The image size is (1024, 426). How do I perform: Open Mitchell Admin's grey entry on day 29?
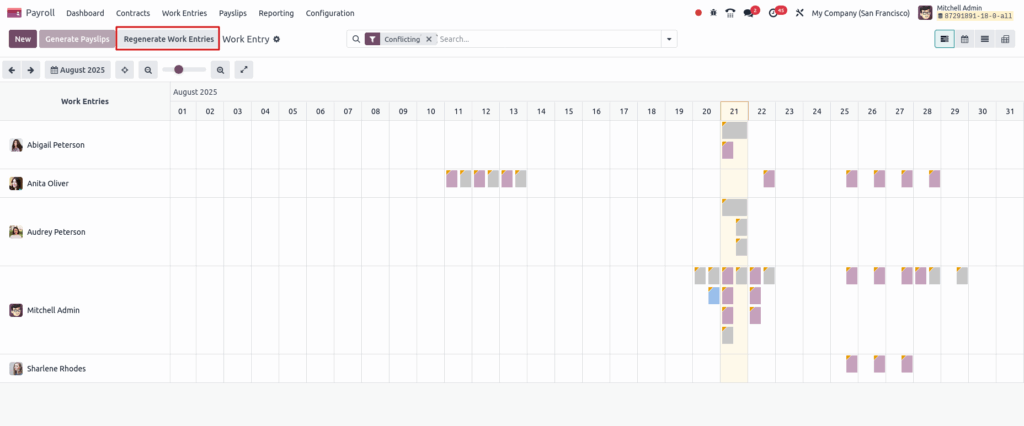click(962, 276)
